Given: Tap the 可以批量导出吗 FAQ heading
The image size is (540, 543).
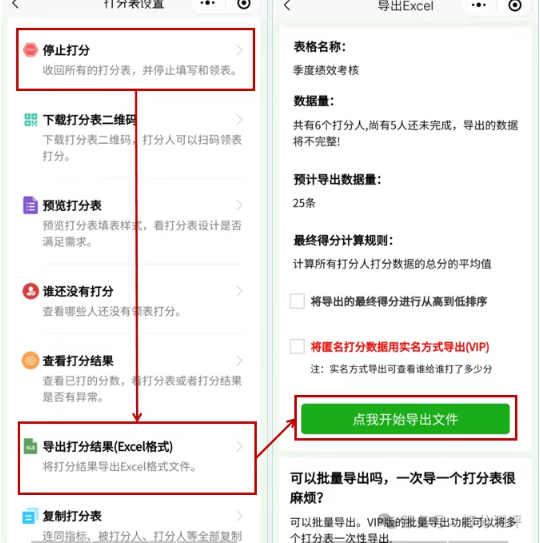Looking at the screenshot, I should (x=403, y=488).
